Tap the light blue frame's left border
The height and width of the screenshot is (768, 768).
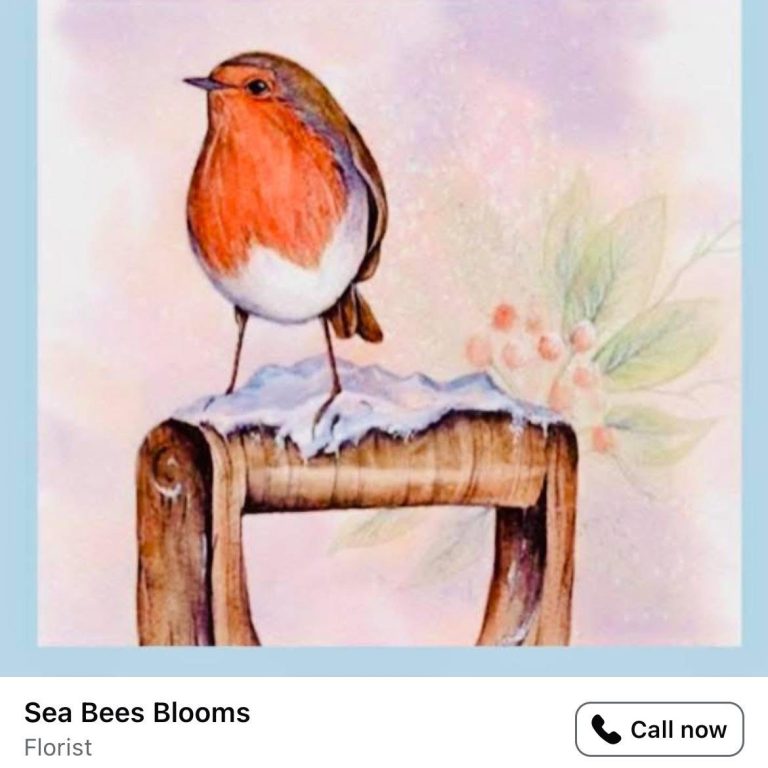point(19,323)
